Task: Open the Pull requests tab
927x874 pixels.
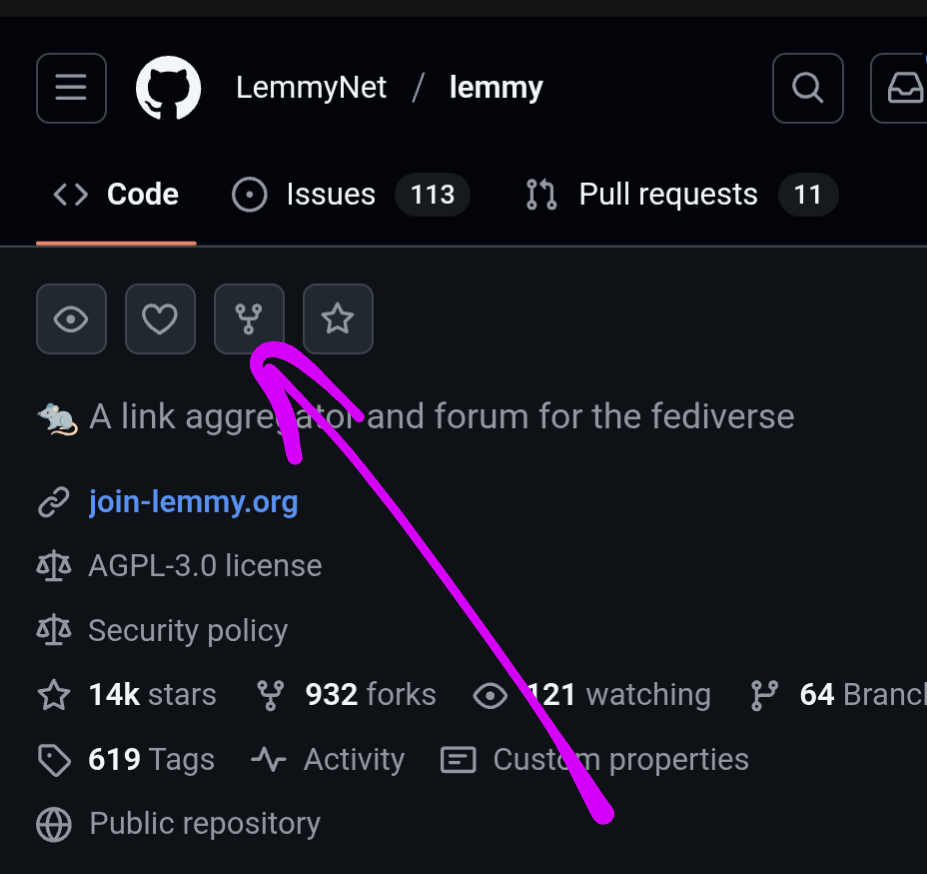Action: (x=681, y=195)
